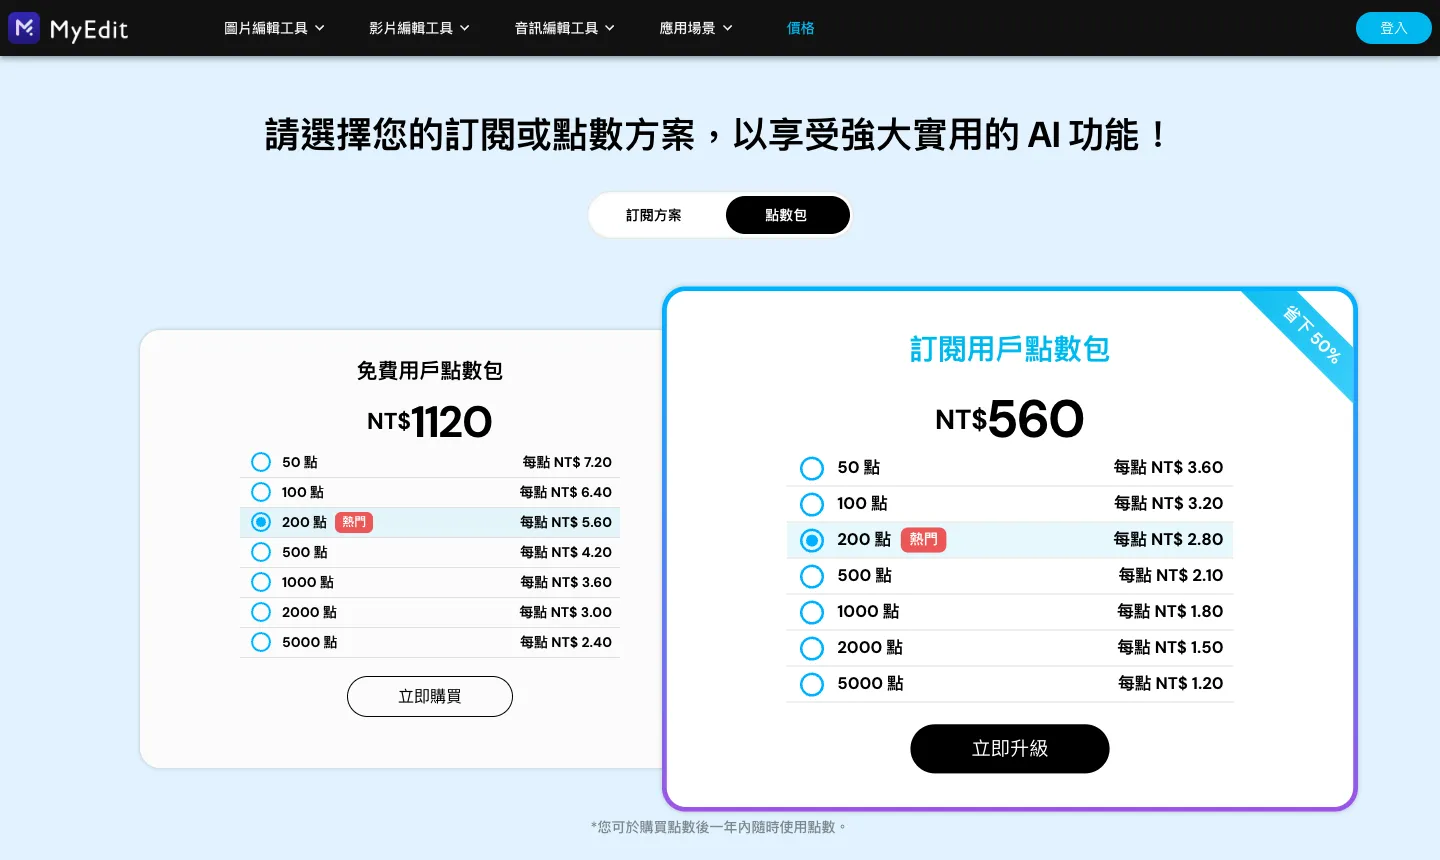Image resolution: width=1440 pixels, height=860 pixels.
Task: Click the NT$560 total price
Action: (x=1010, y=418)
